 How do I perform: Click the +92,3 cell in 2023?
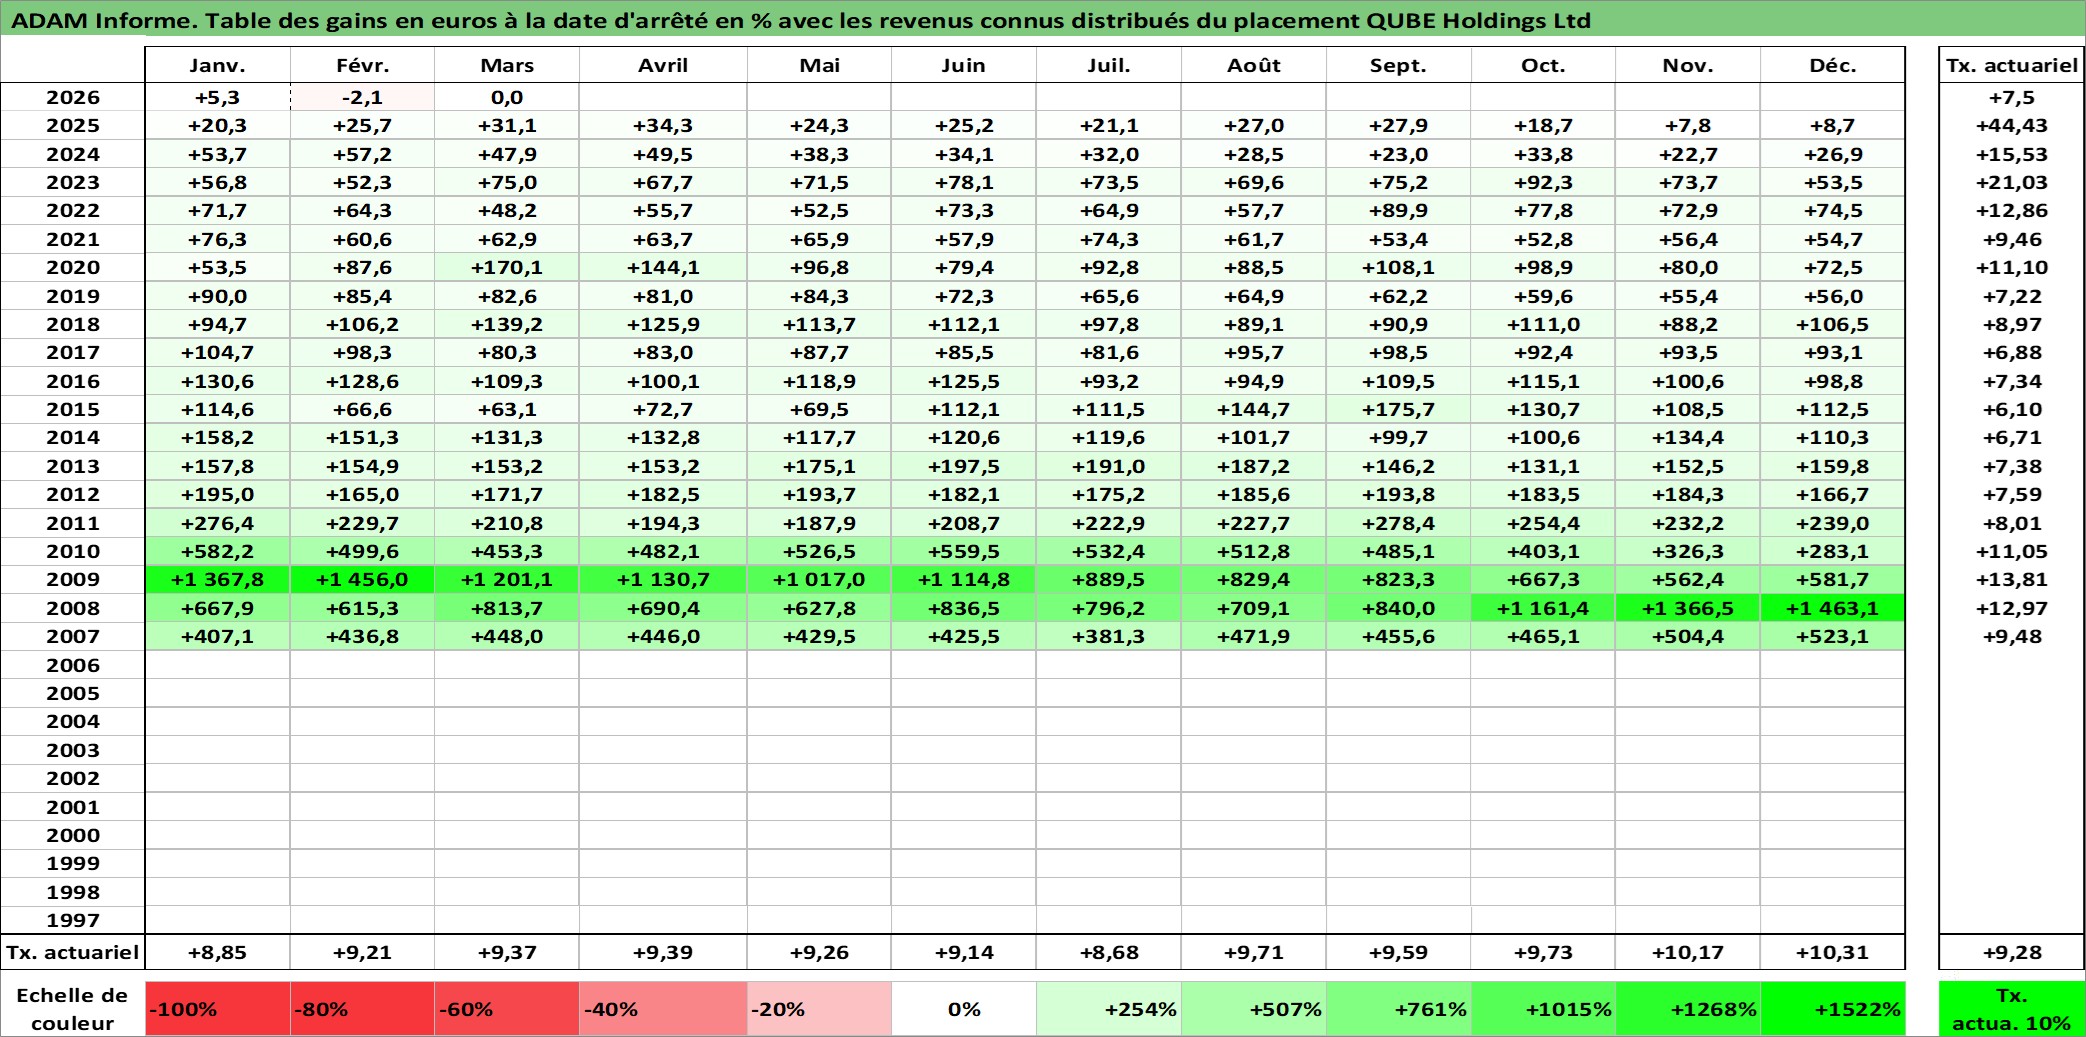[x=1543, y=182]
